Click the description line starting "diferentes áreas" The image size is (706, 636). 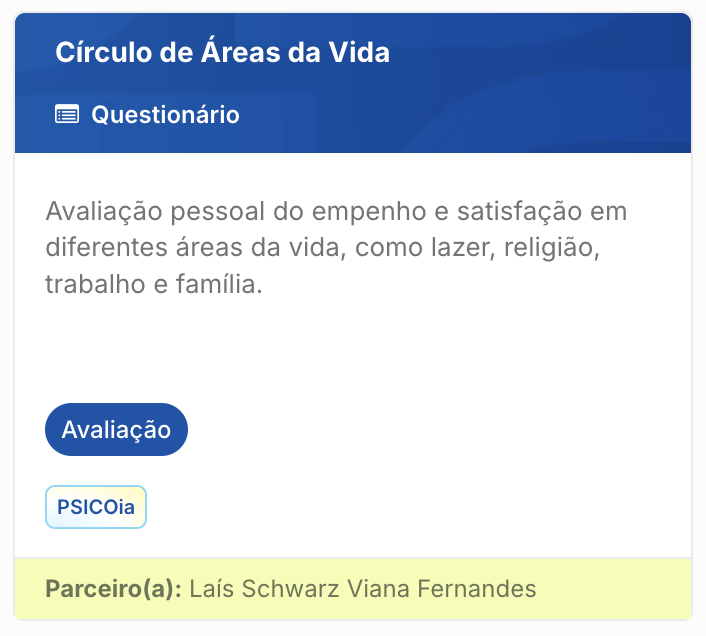click(x=320, y=249)
